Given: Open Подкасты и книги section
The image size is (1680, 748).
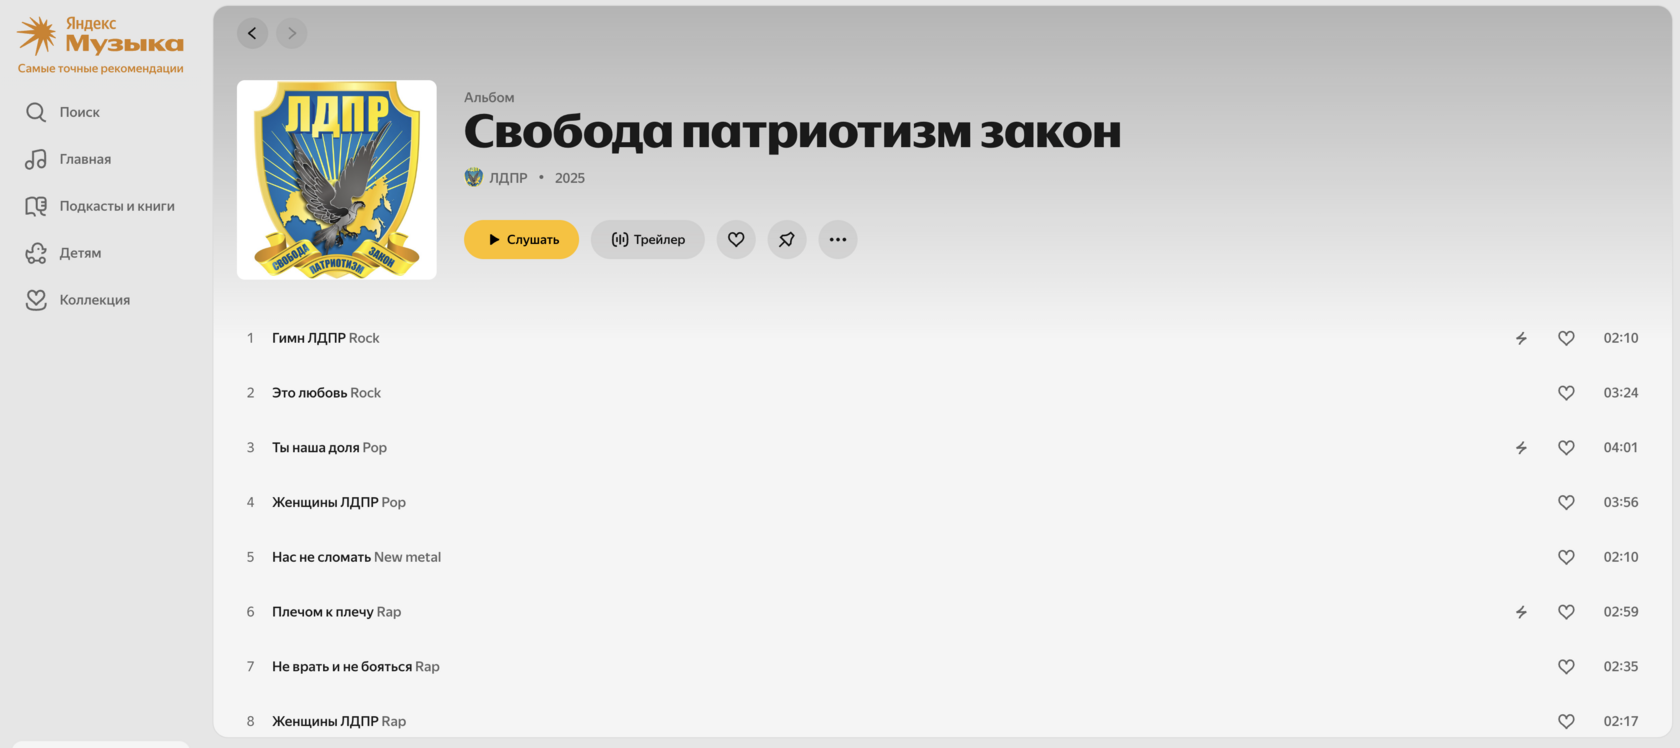Looking at the screenshot, I should [x=100, y=206].
